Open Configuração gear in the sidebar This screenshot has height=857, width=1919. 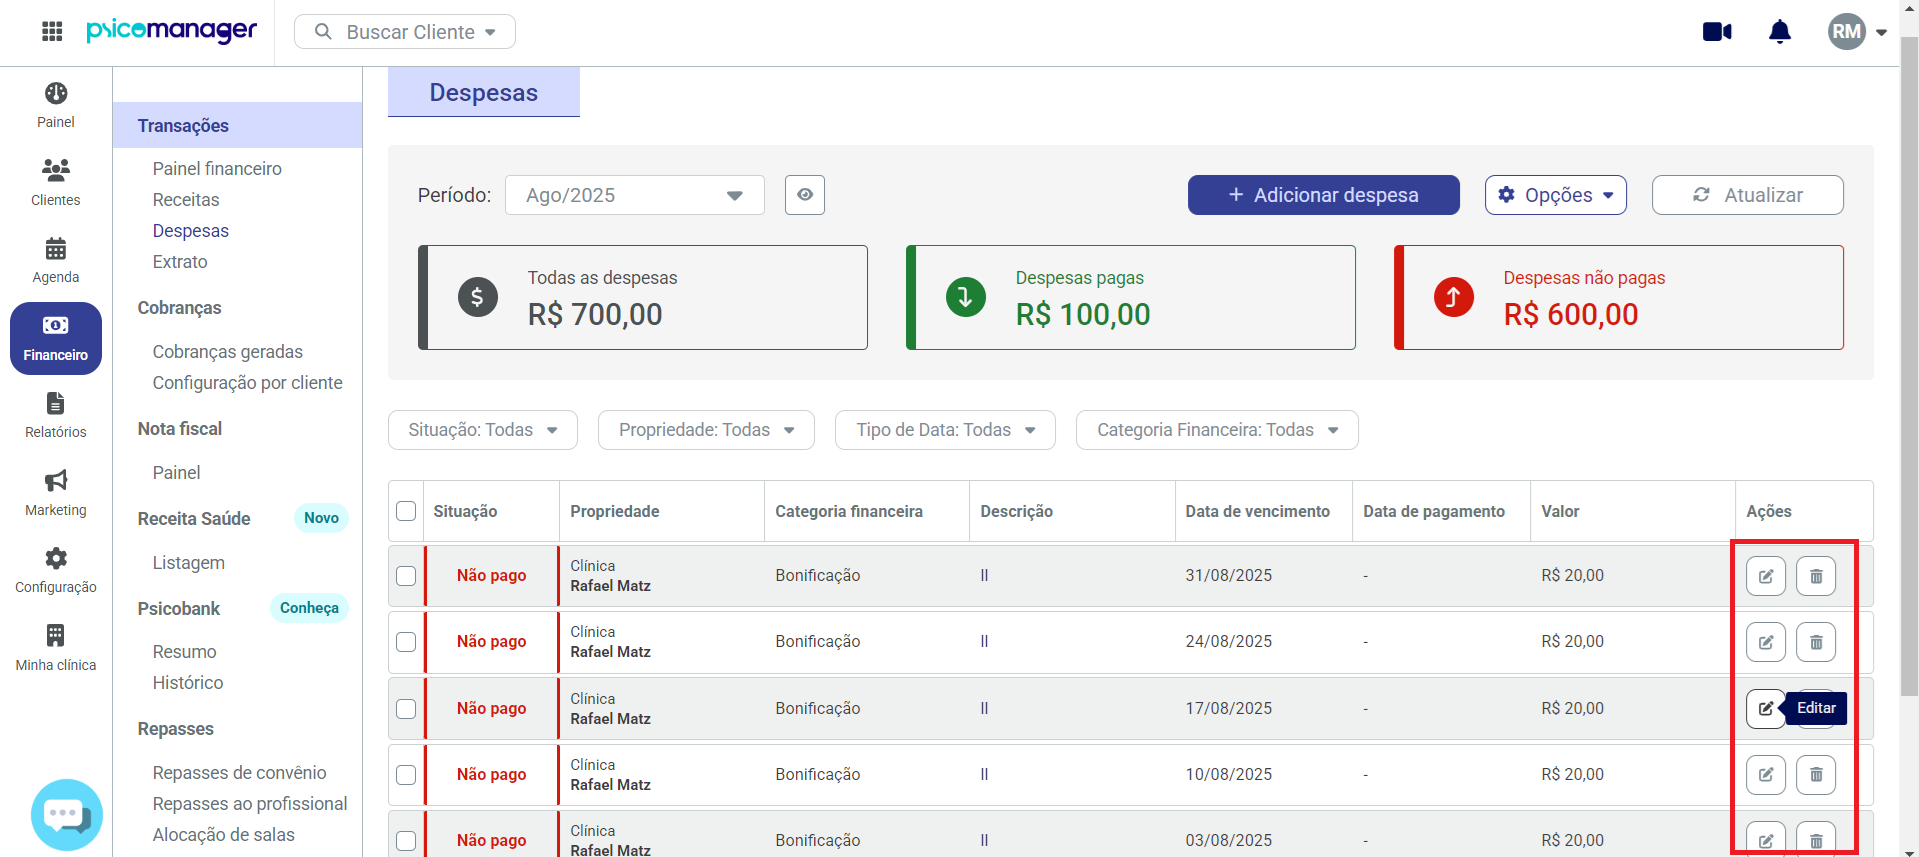click(56, 571)
